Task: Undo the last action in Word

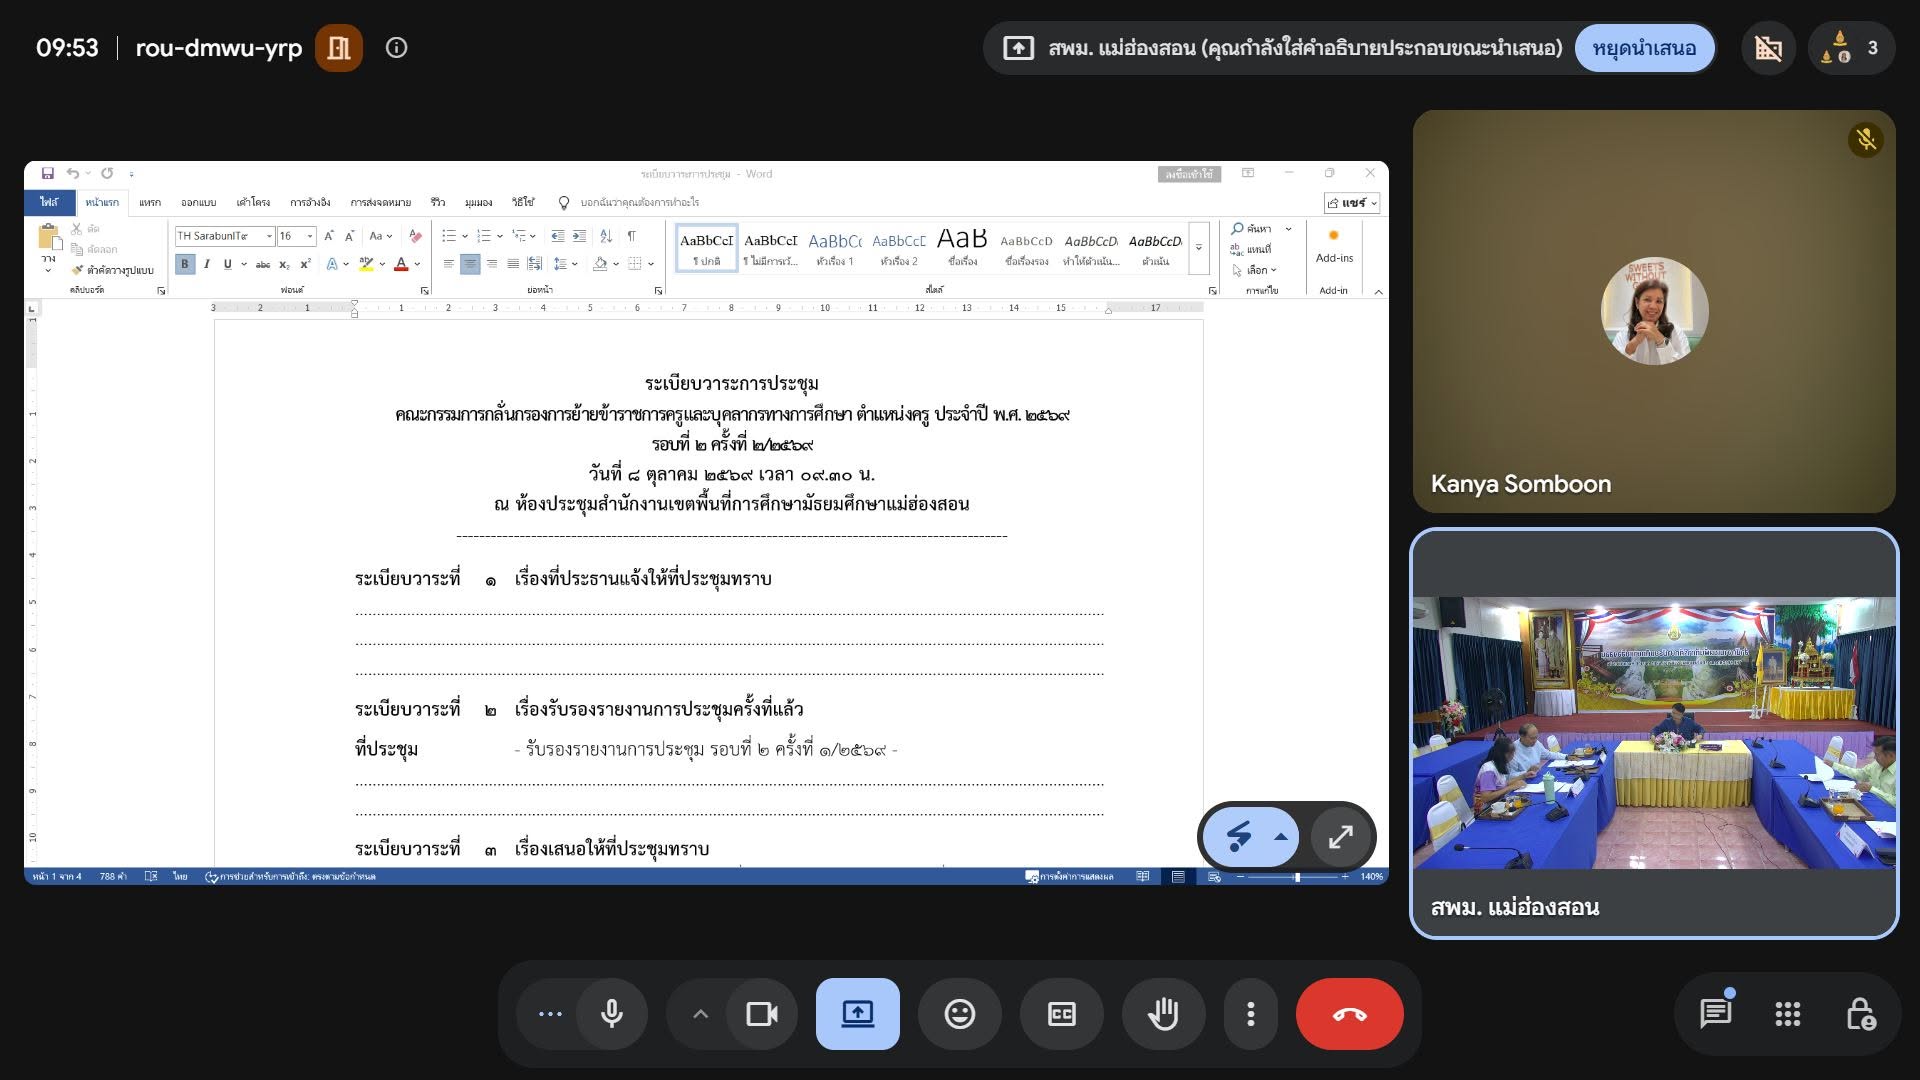Action: 72,174
